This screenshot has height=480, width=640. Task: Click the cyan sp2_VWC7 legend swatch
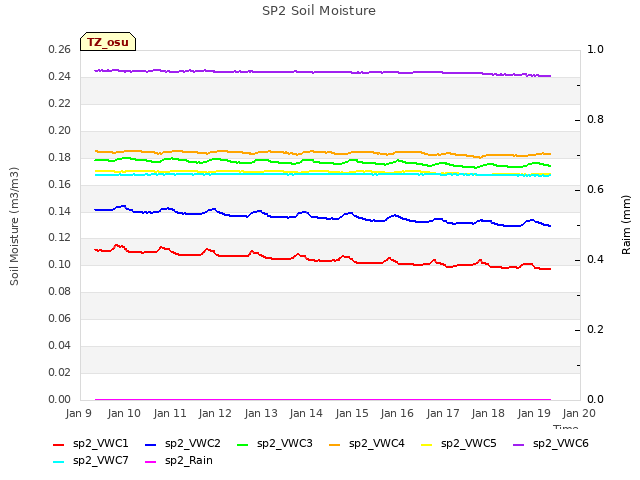59,462
